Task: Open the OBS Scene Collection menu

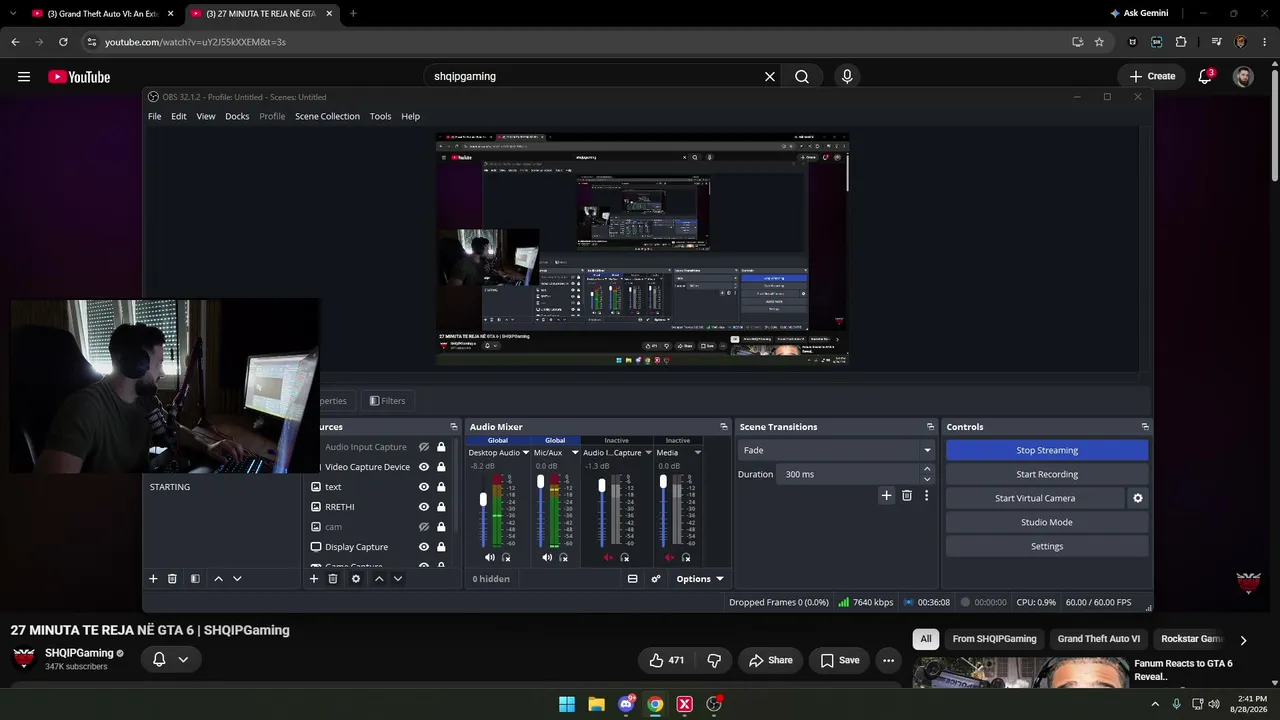Action: tap(327, 116)
